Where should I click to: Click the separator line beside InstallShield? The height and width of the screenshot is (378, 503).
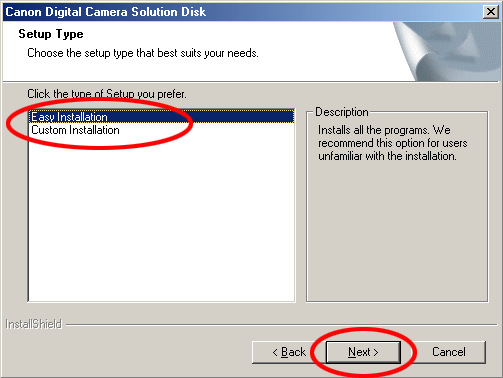tap(282, 324)
